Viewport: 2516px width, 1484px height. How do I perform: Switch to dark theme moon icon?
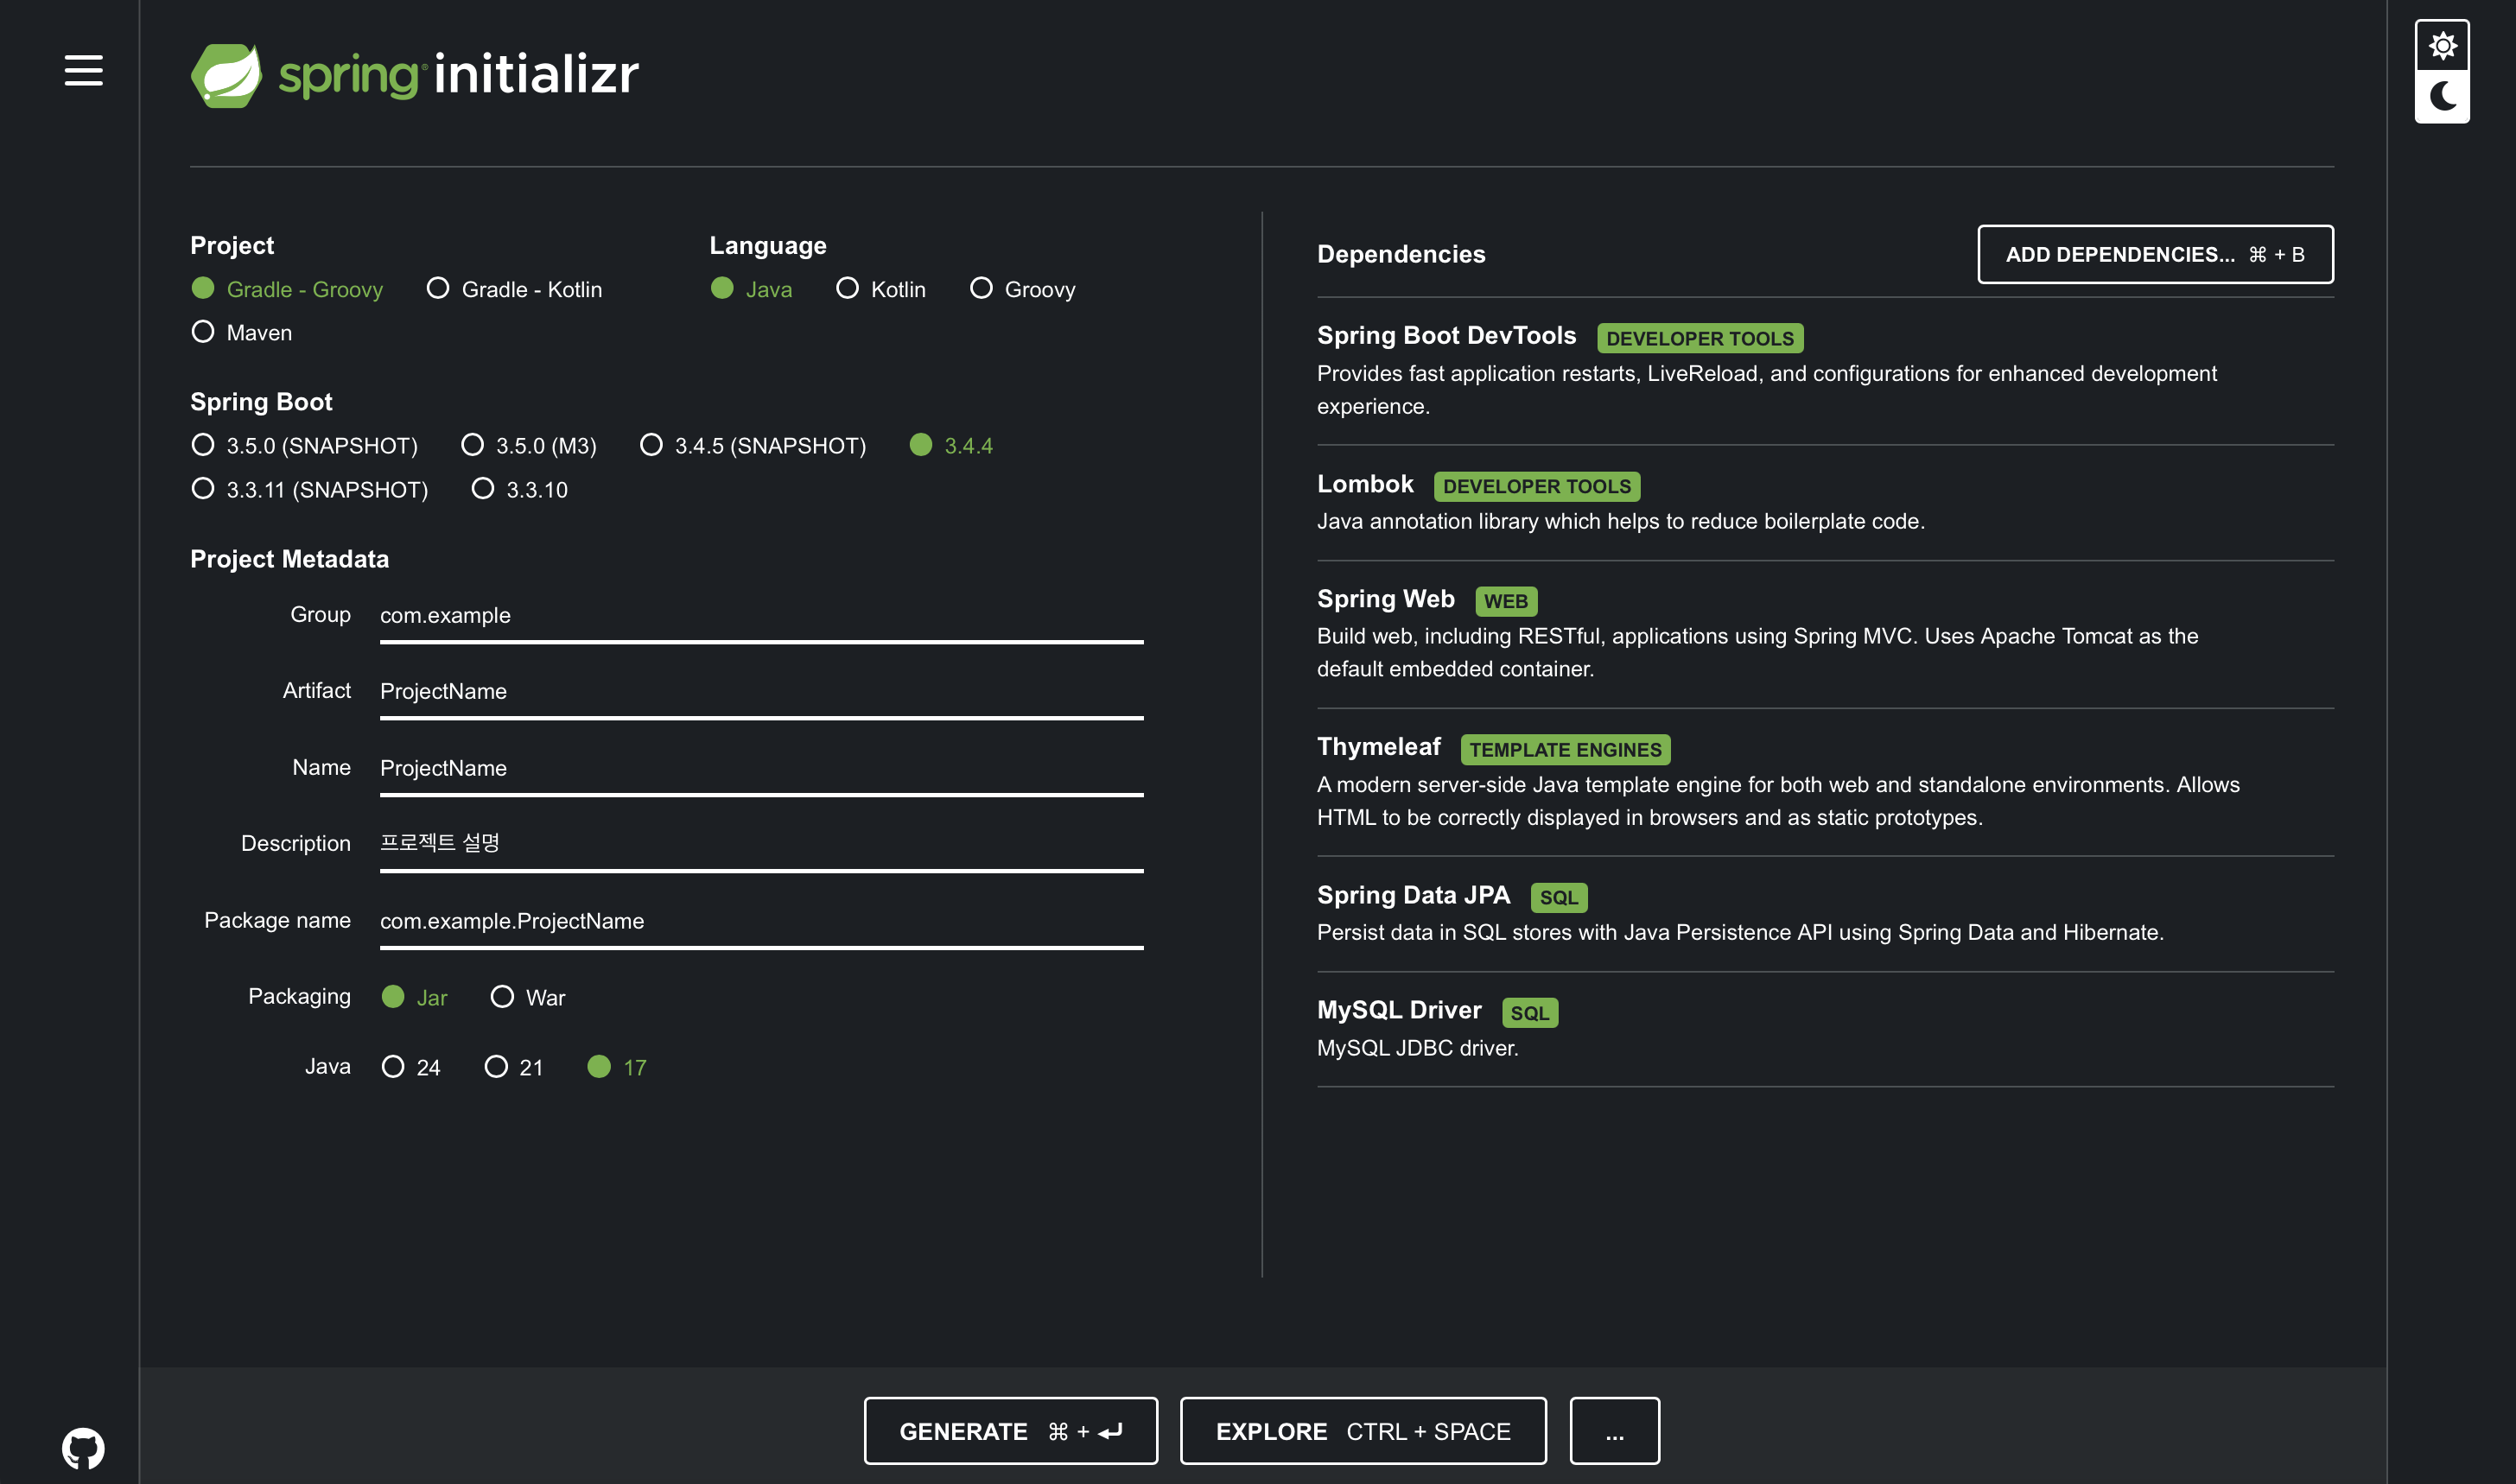[2442, 96]
